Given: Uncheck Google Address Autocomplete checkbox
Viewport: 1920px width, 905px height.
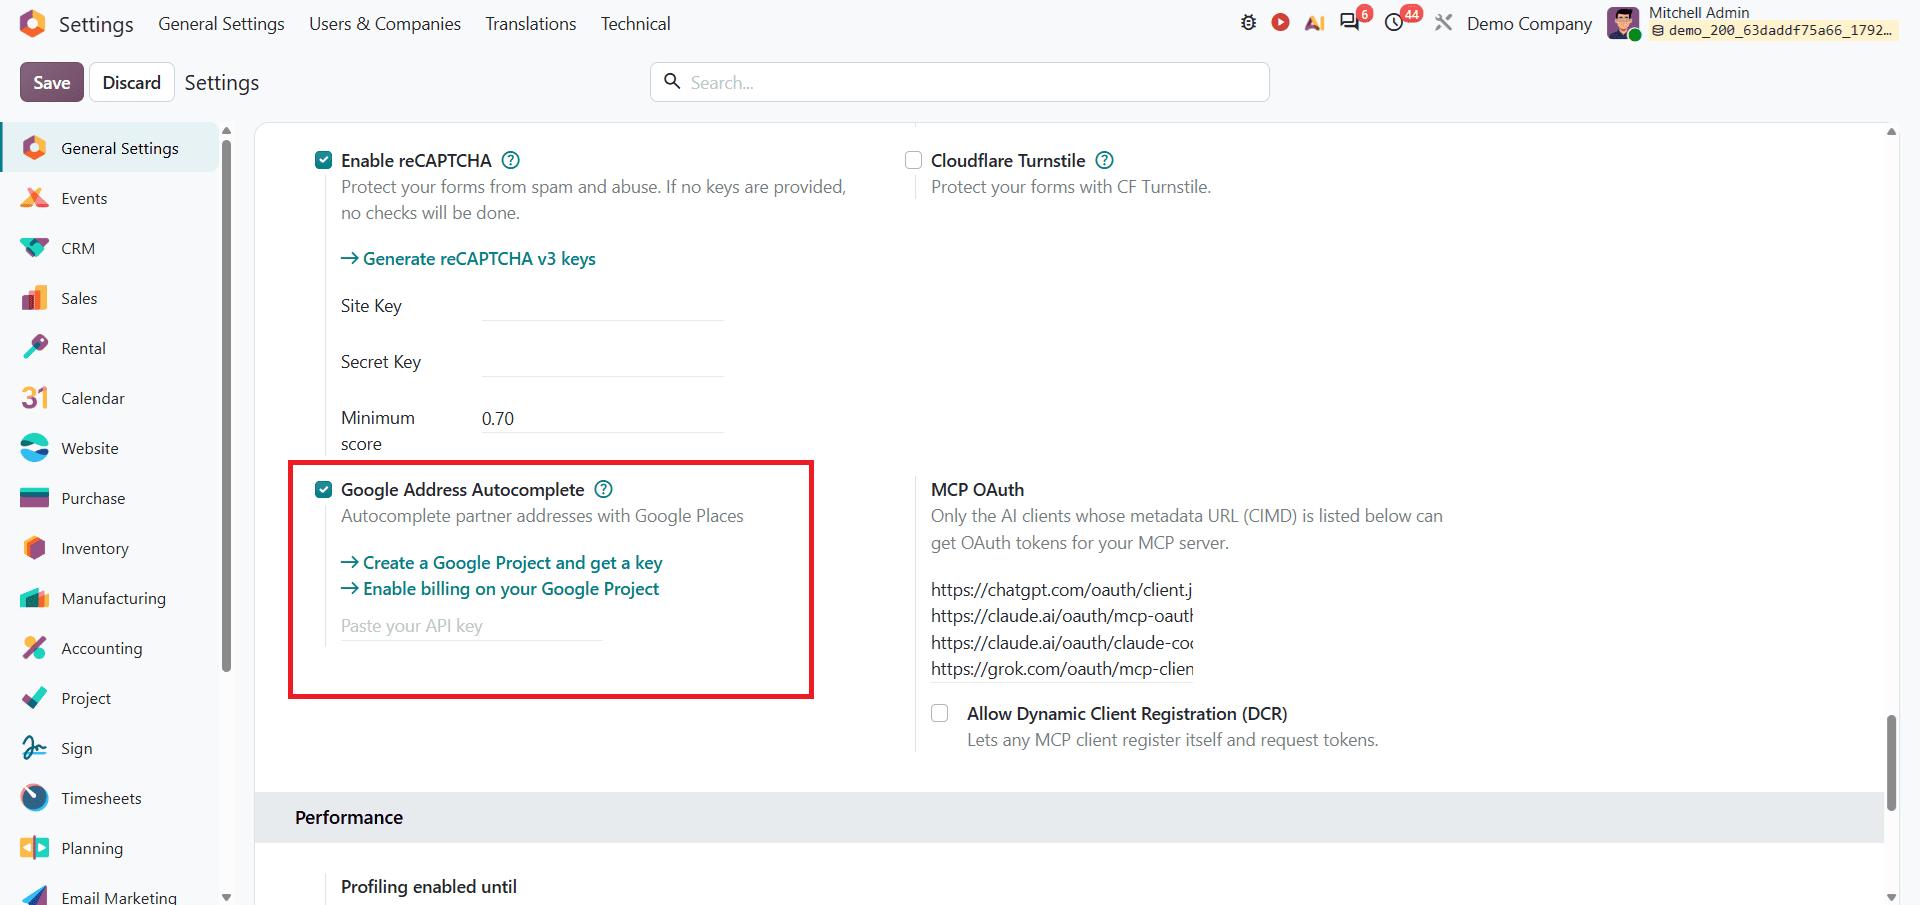Looking at the screenshot, I should (323, 489).
